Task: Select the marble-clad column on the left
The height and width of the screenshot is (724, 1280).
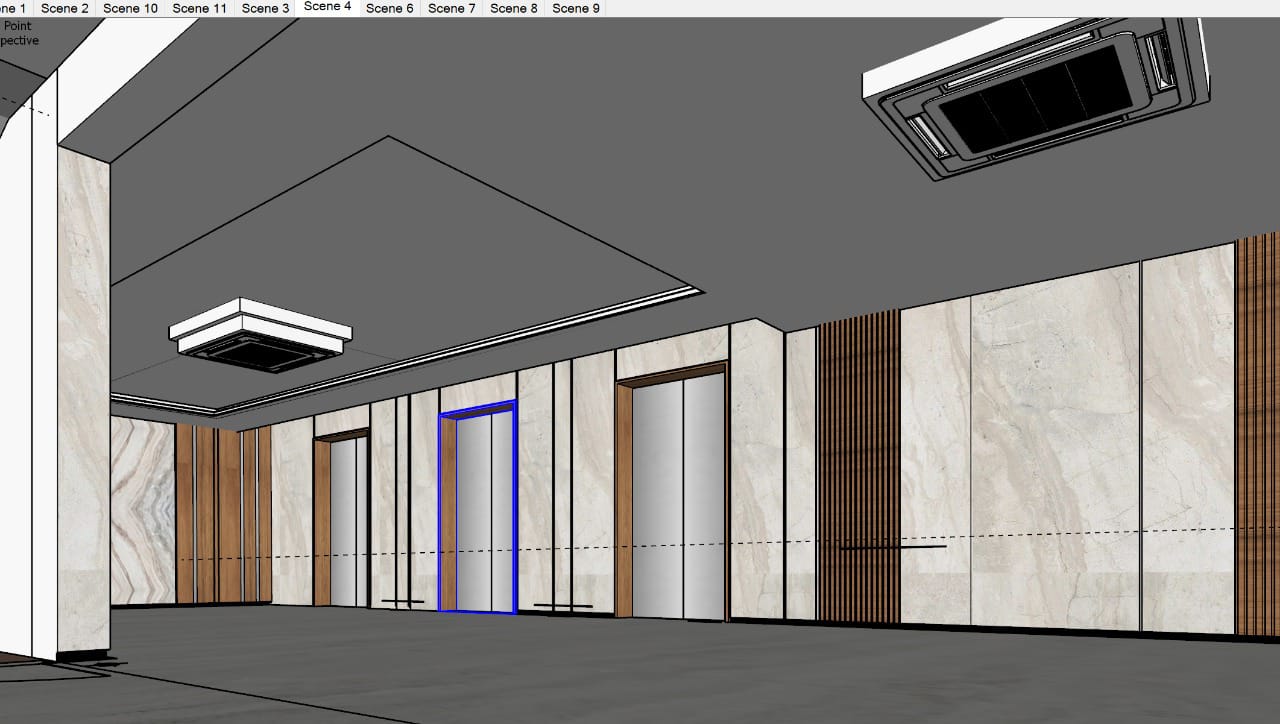Action: coord(84,400)
